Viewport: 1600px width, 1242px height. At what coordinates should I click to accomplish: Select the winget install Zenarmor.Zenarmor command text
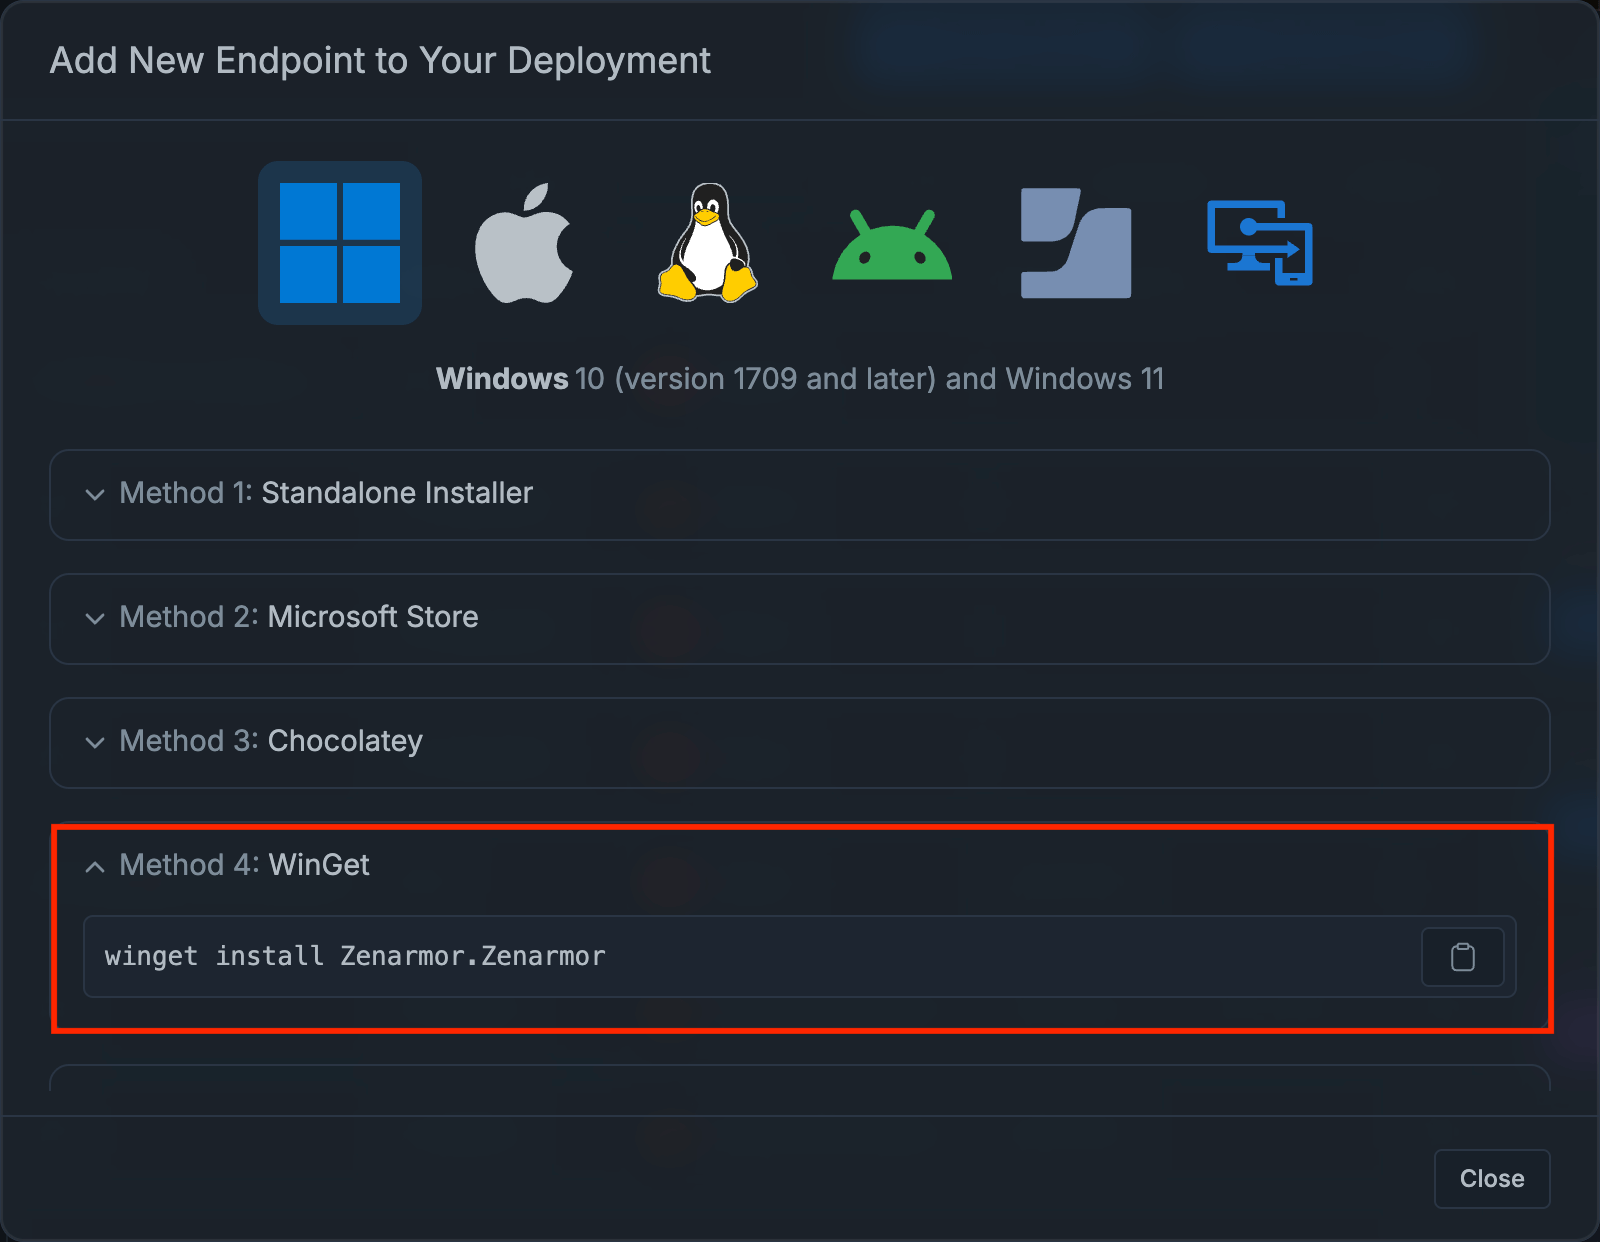[x=355, y=956]
